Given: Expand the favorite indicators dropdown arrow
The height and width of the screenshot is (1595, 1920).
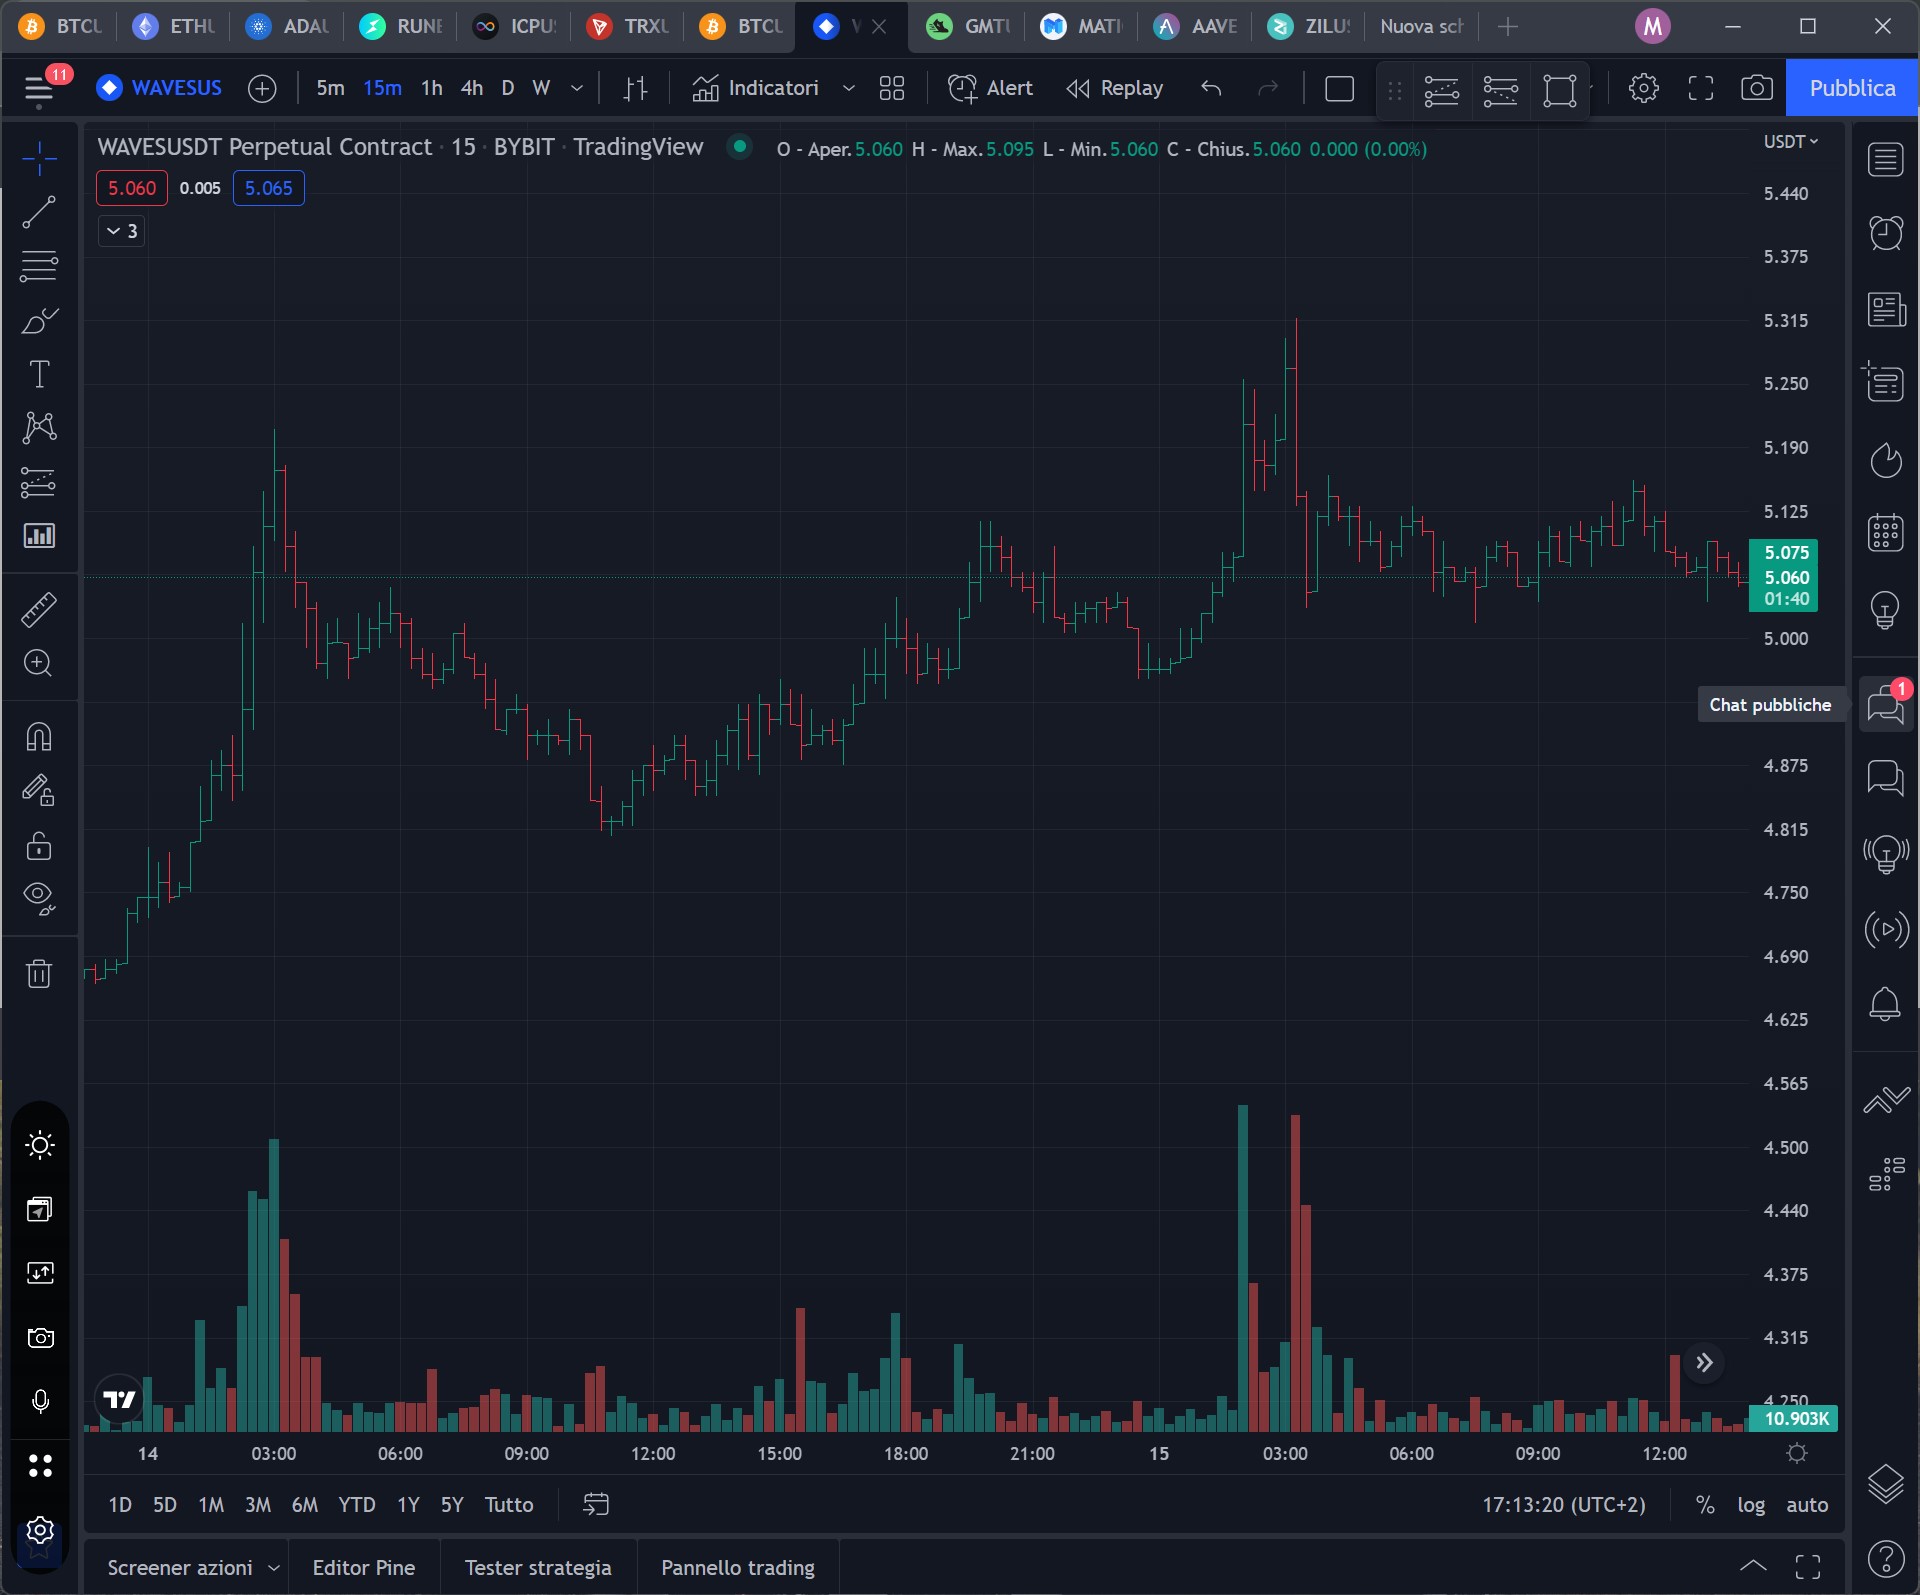Looking at the screenshot, I should tap(849, 88).
